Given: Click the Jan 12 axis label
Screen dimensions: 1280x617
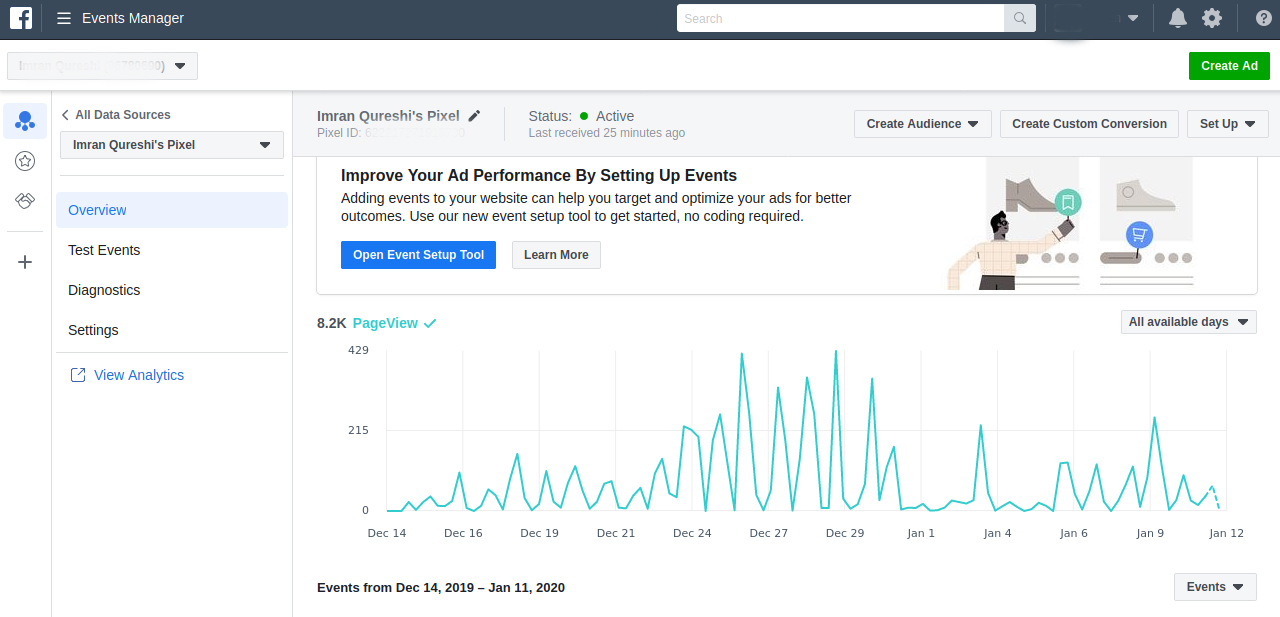Looking at the screenshot, I should point(1226,533).
